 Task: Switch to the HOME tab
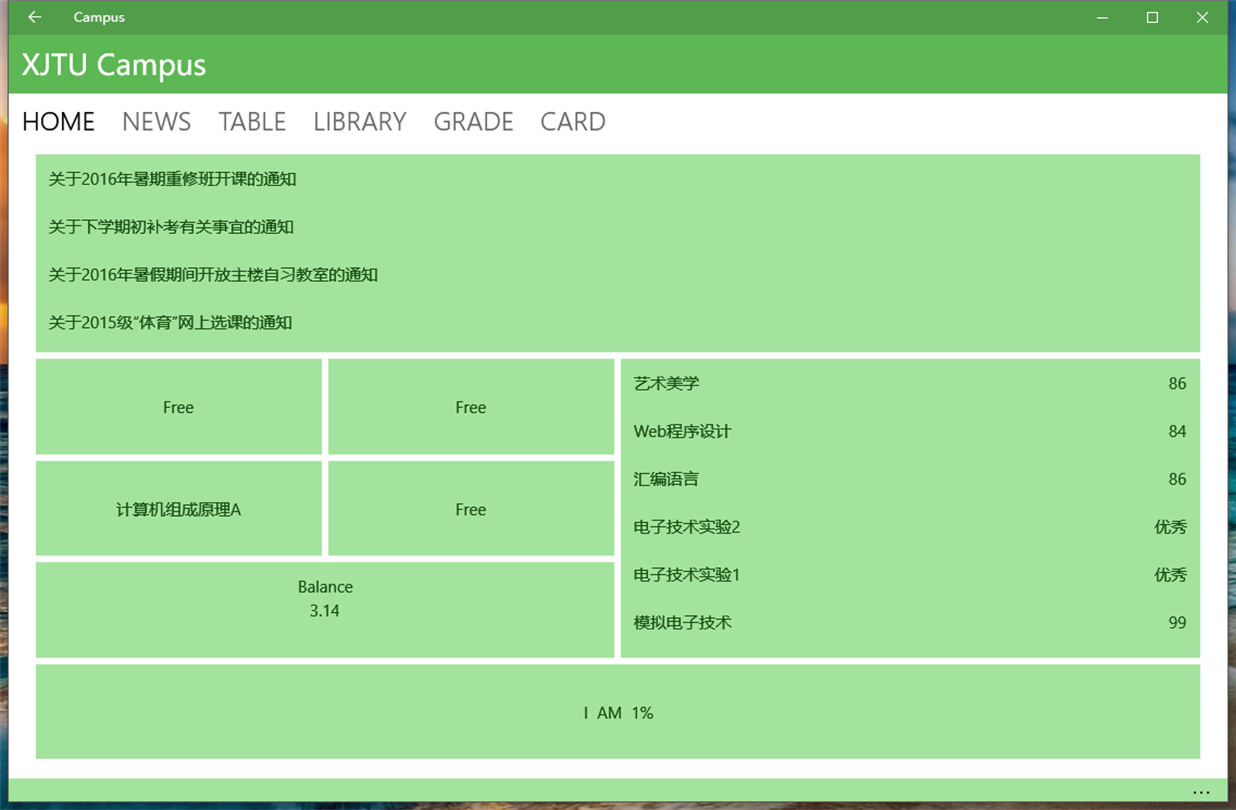point(58,122)
